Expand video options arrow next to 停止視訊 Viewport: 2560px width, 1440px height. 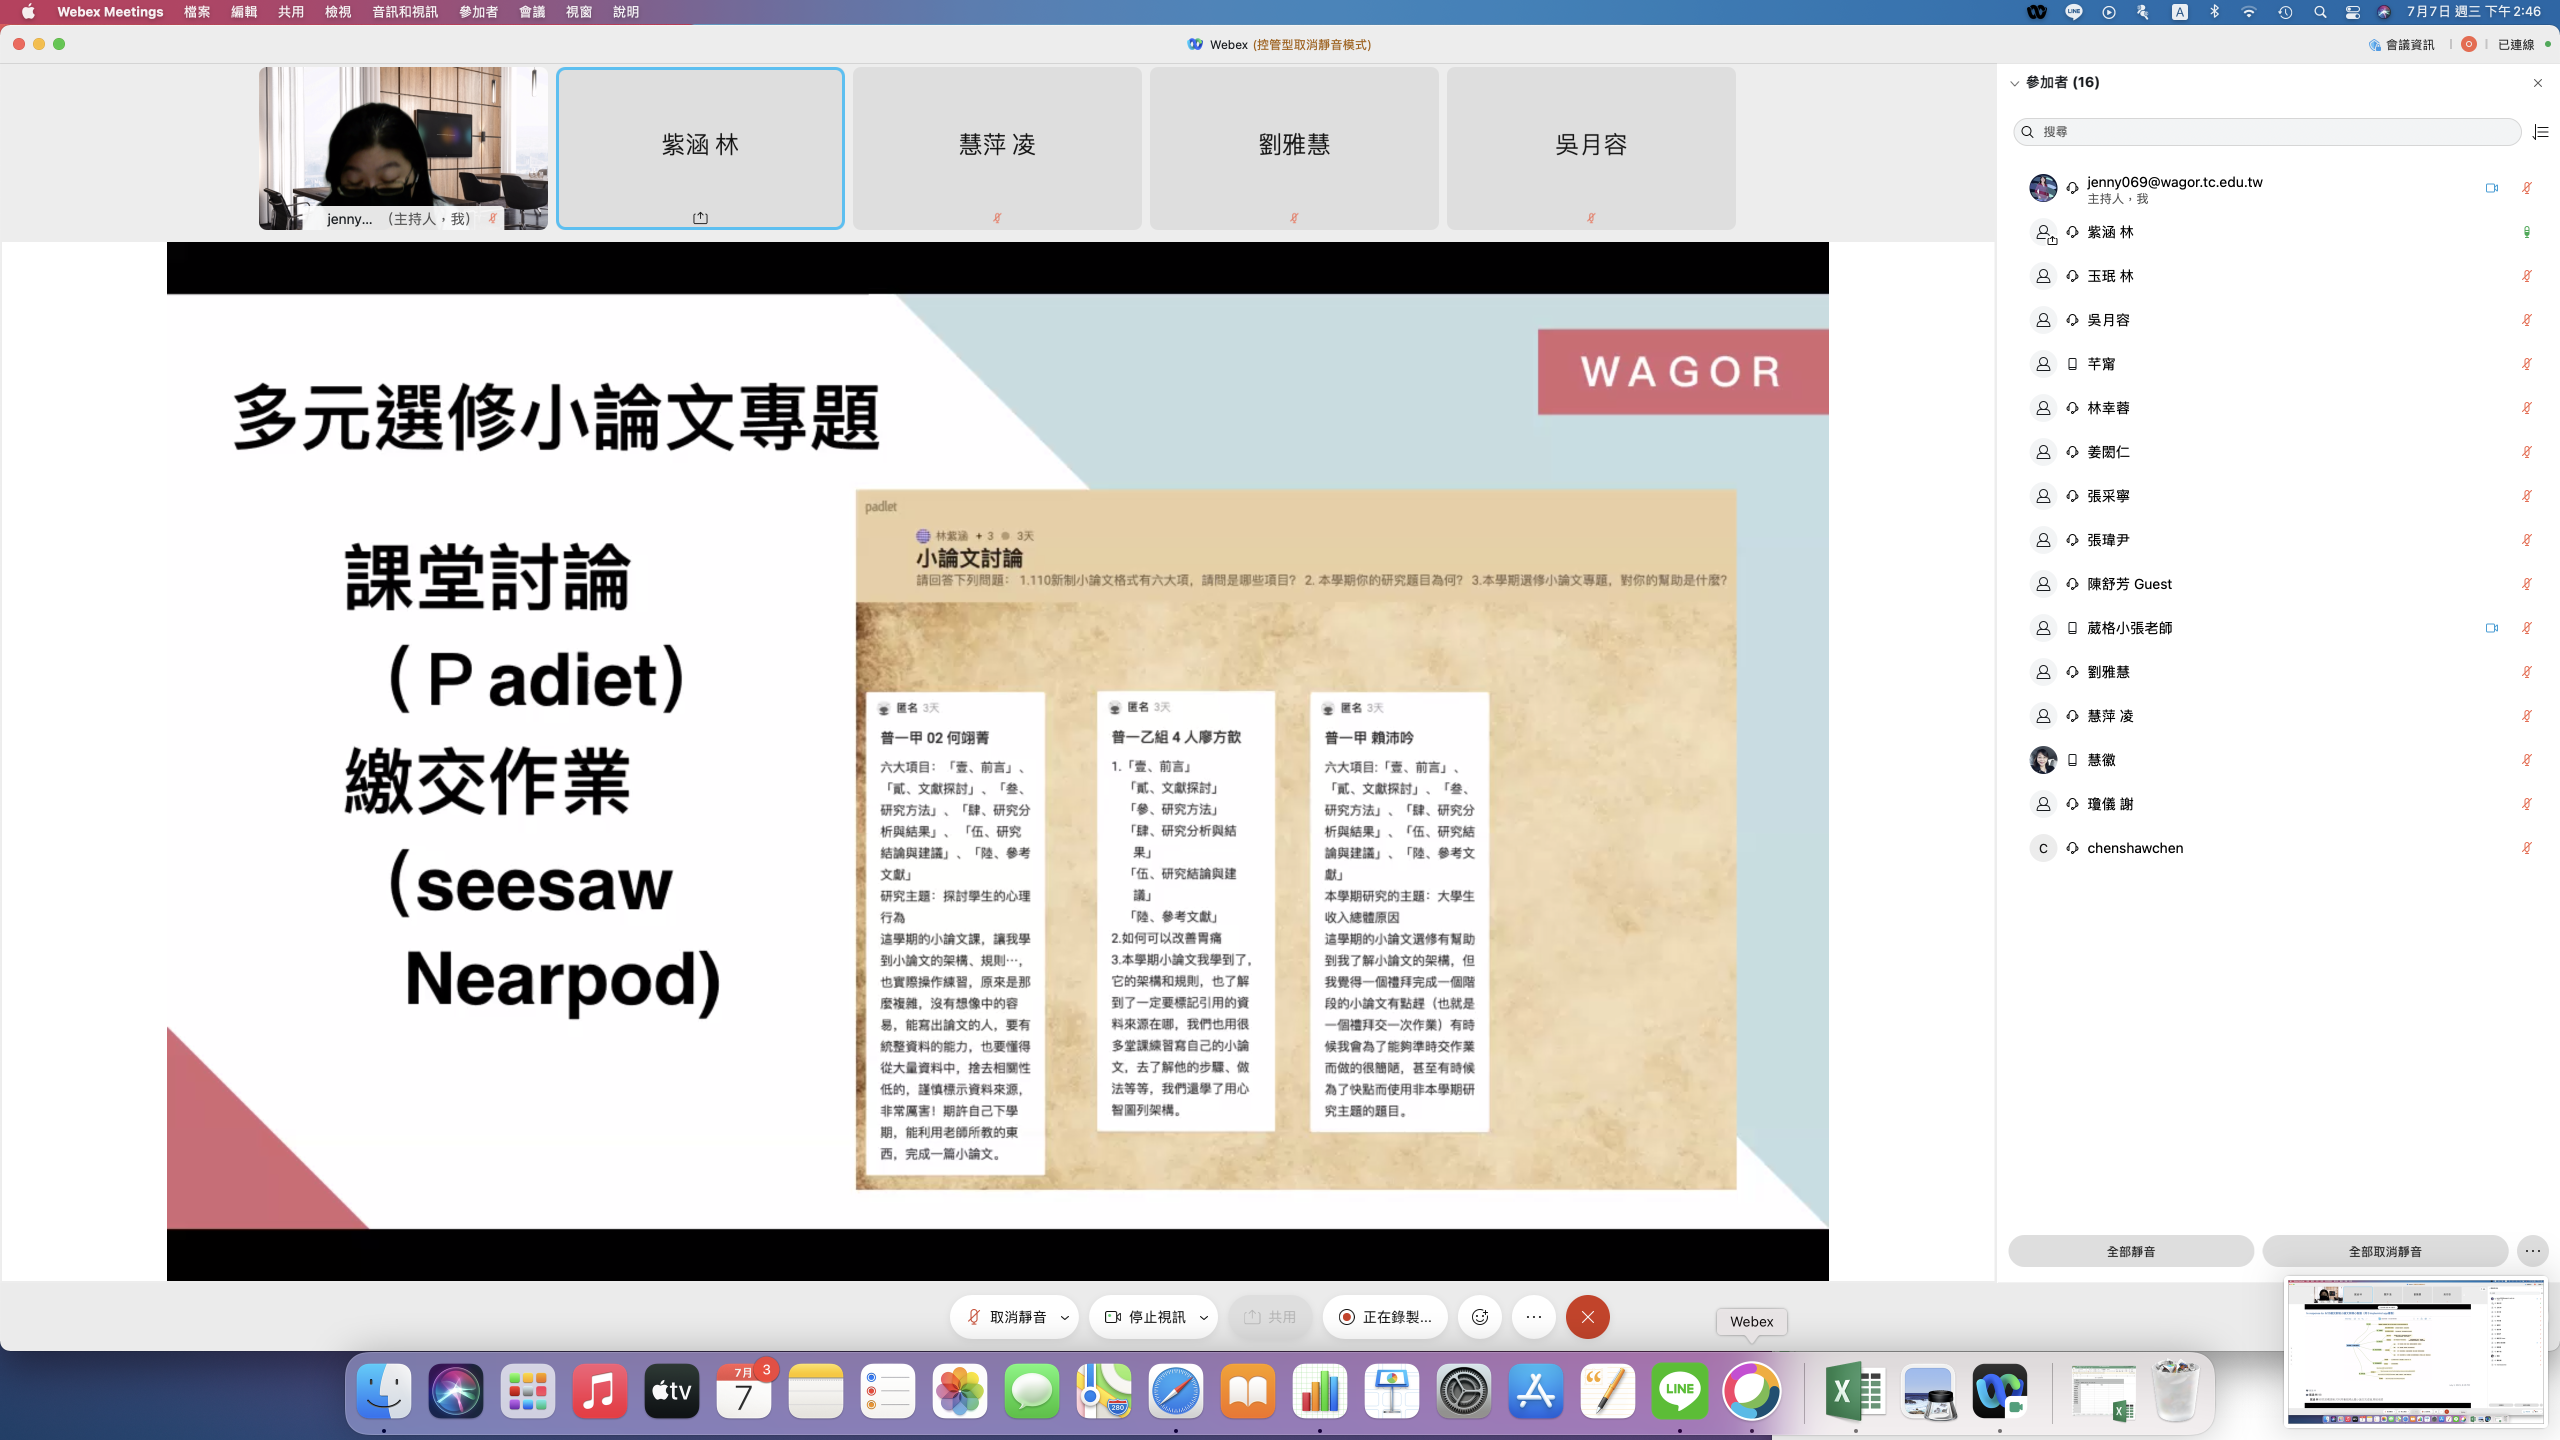pyautogui.click(x=1204, y=1318)
